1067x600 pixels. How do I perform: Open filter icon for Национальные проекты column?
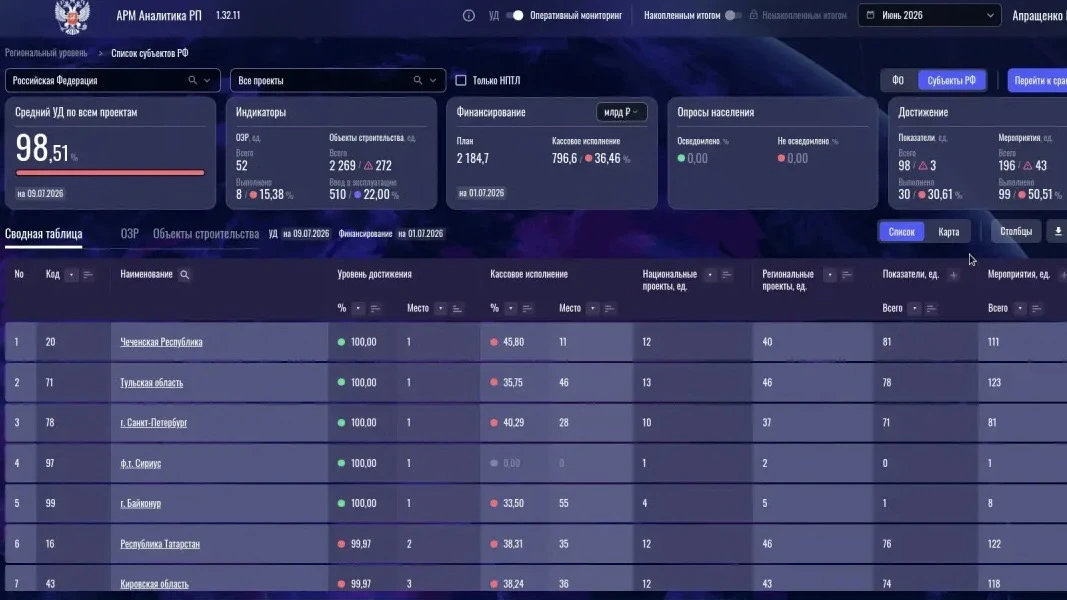(726, 275)
